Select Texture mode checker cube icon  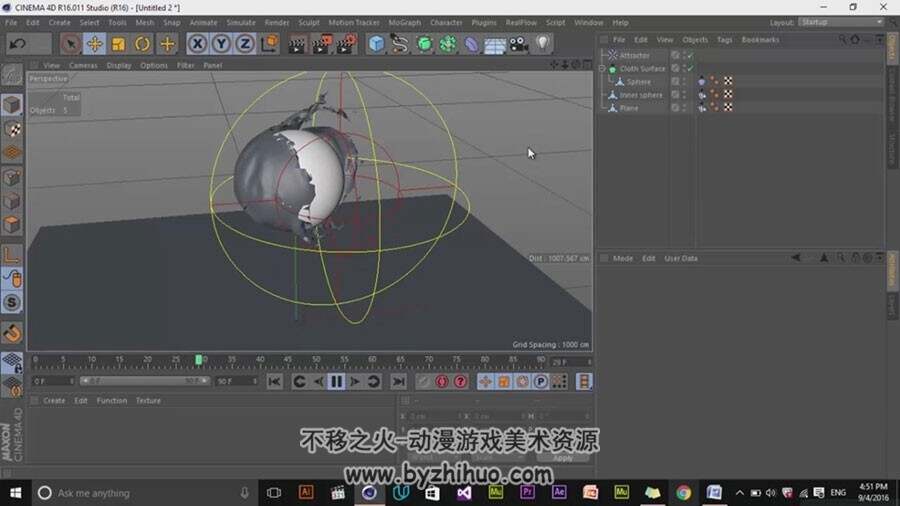point(12,129)
